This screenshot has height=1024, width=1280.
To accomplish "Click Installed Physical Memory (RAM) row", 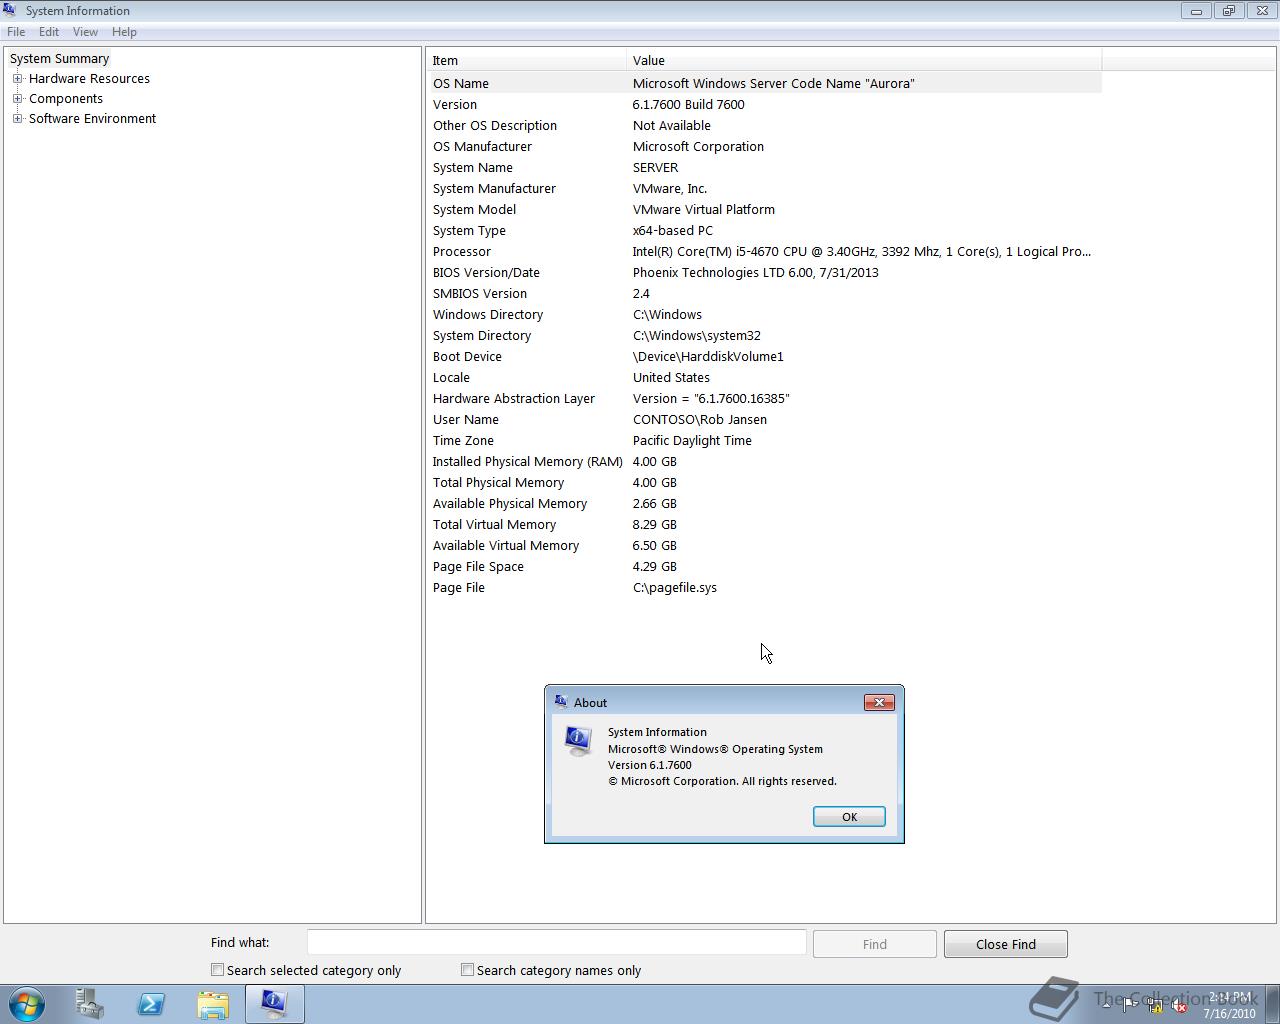I will pos(765,461).
